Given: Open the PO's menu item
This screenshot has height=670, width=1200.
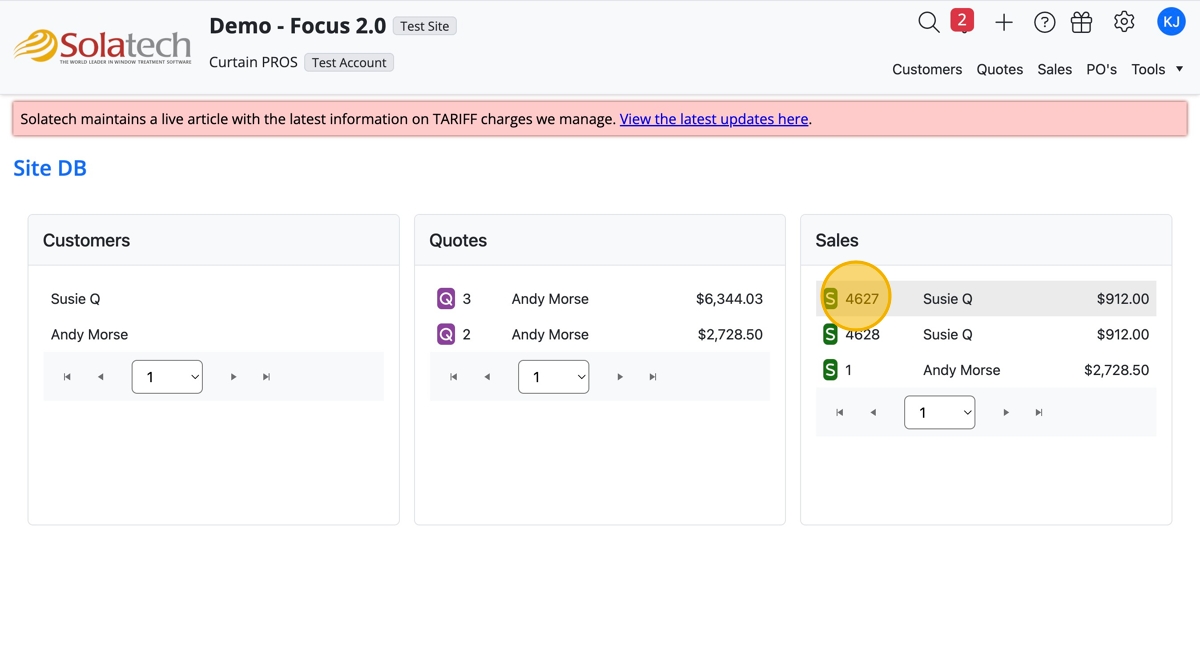Looking at the screenshot, I should 1101,69.
